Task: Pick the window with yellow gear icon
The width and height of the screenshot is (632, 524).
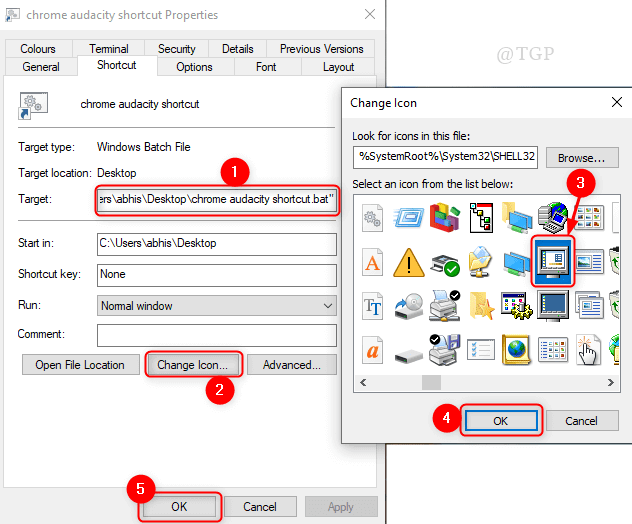Action: coord(516,306)
